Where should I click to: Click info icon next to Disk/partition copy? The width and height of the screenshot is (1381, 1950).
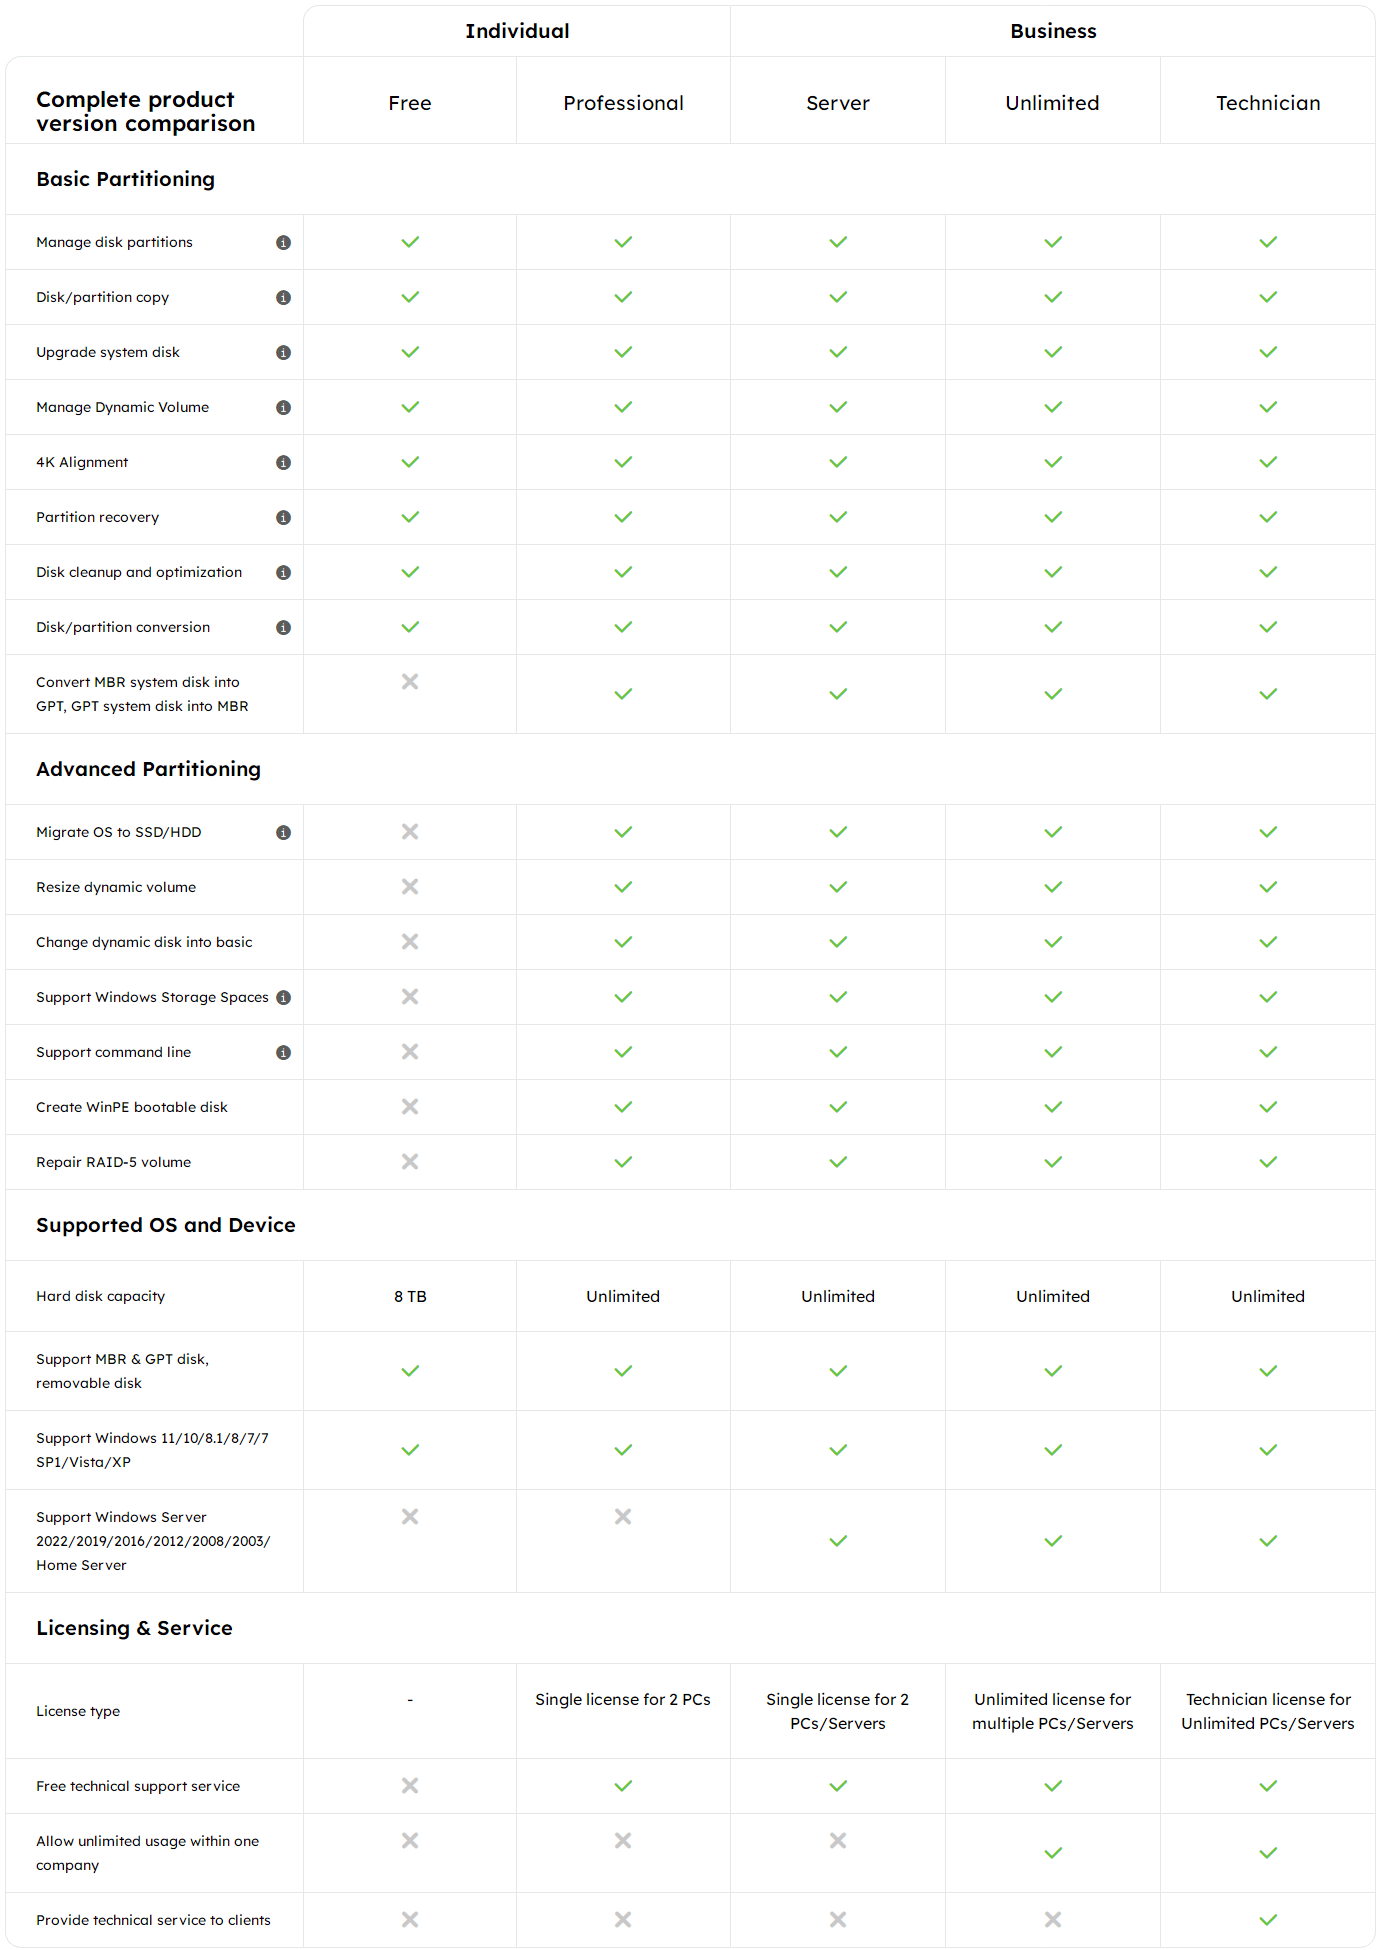click(x=283, y=298)
